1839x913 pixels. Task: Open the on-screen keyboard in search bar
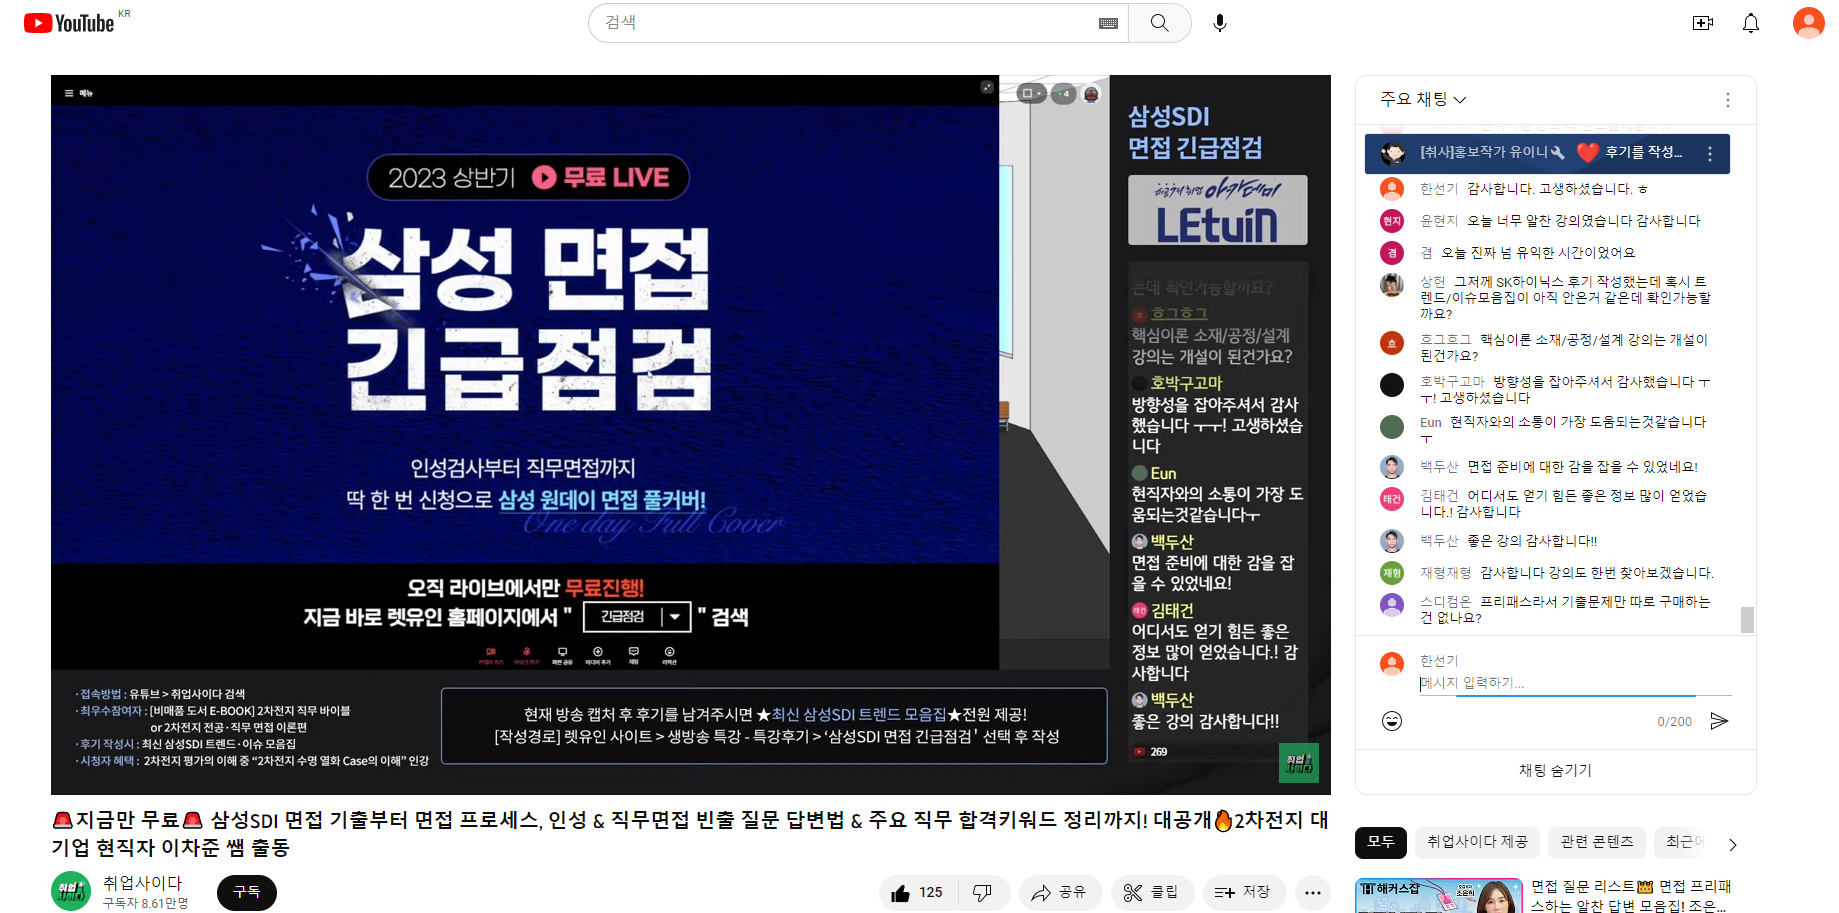point(1108,23)
